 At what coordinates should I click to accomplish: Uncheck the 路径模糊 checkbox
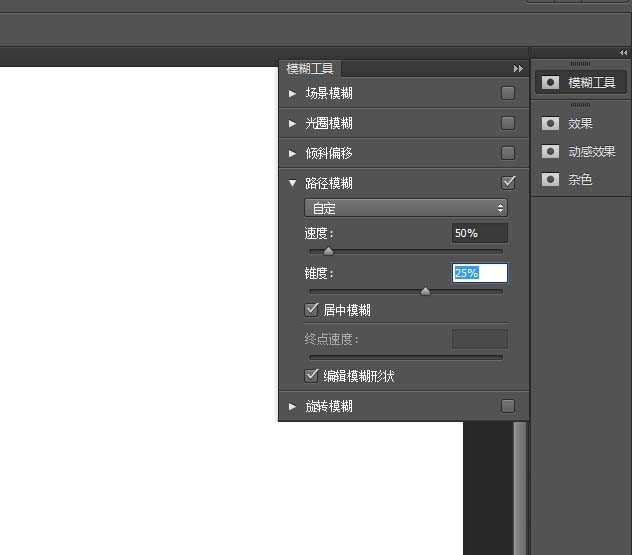click(x=508, y=182)
